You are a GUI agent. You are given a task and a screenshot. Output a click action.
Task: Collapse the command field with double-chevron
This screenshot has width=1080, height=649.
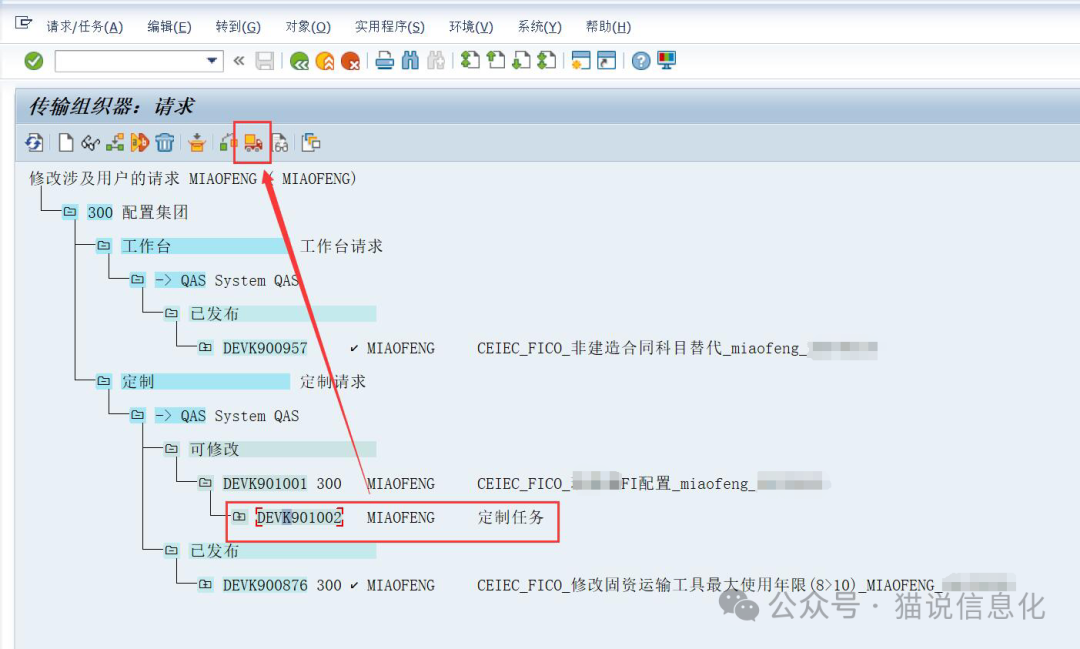point(239,61)
